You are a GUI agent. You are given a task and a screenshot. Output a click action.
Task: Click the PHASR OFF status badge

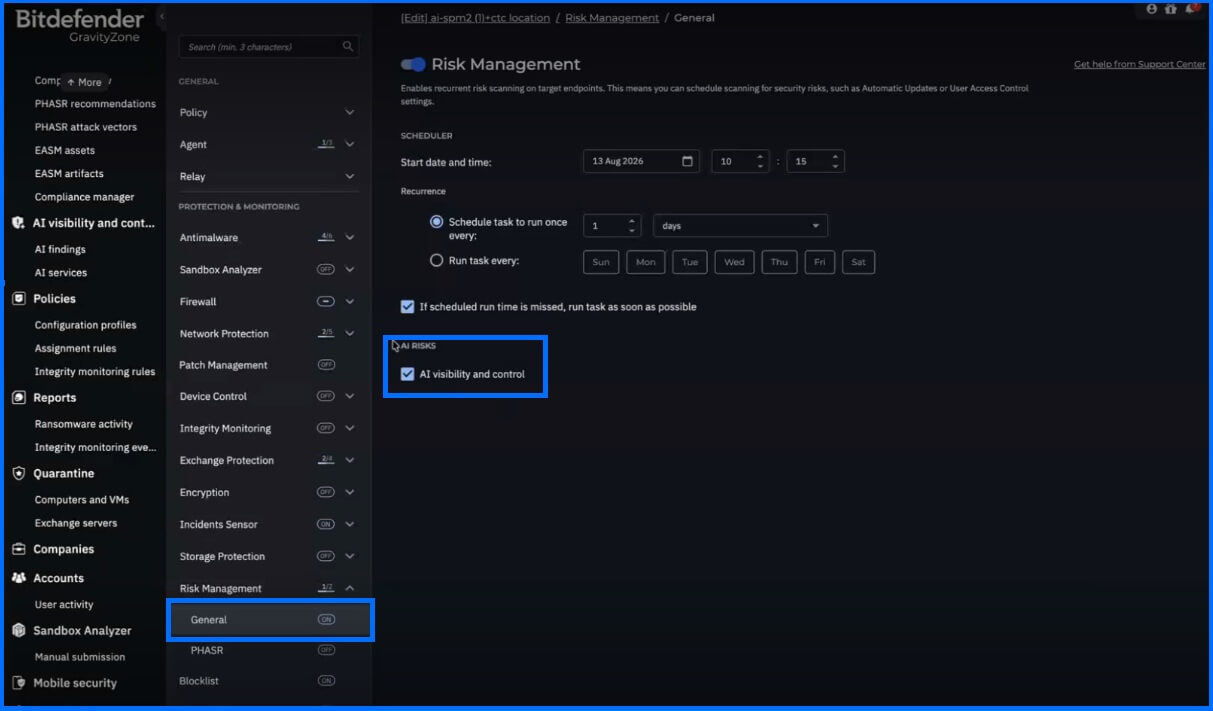tap(326, 649)
